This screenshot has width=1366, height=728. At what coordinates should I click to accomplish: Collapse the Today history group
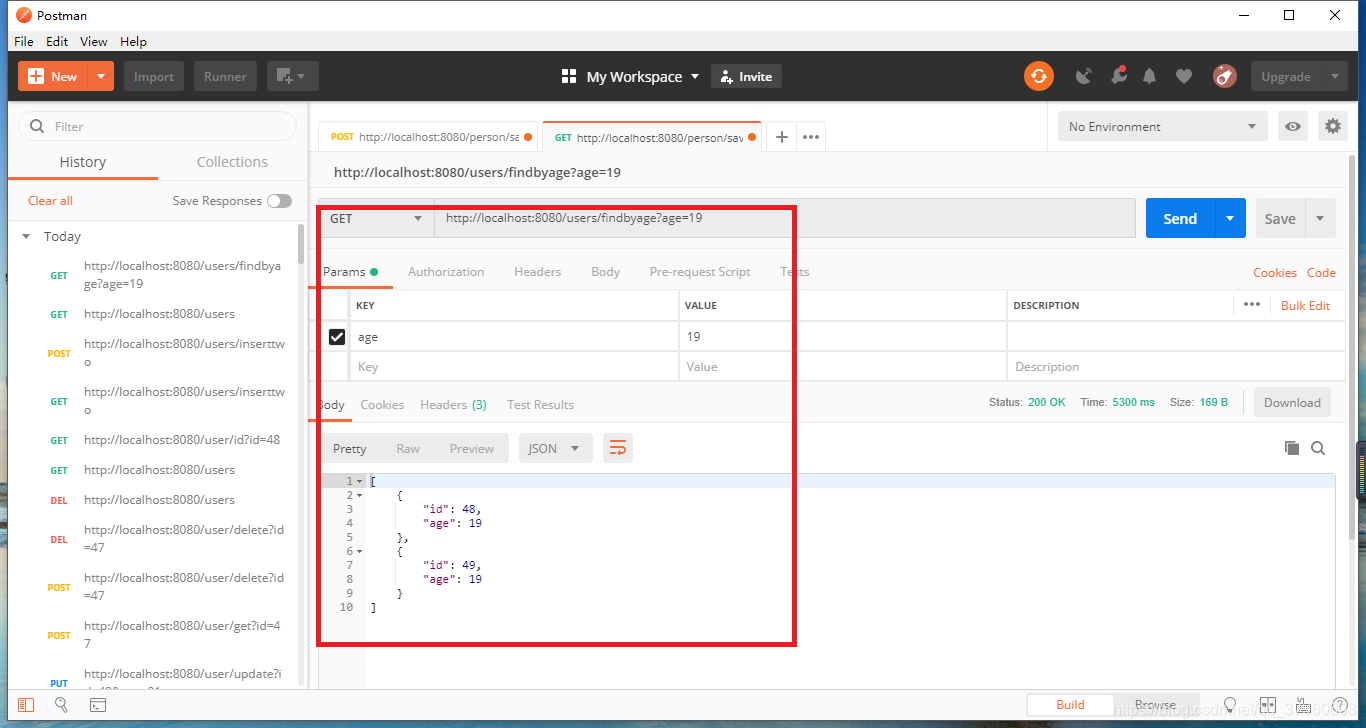pyautogui.click(x=27, y=237)
